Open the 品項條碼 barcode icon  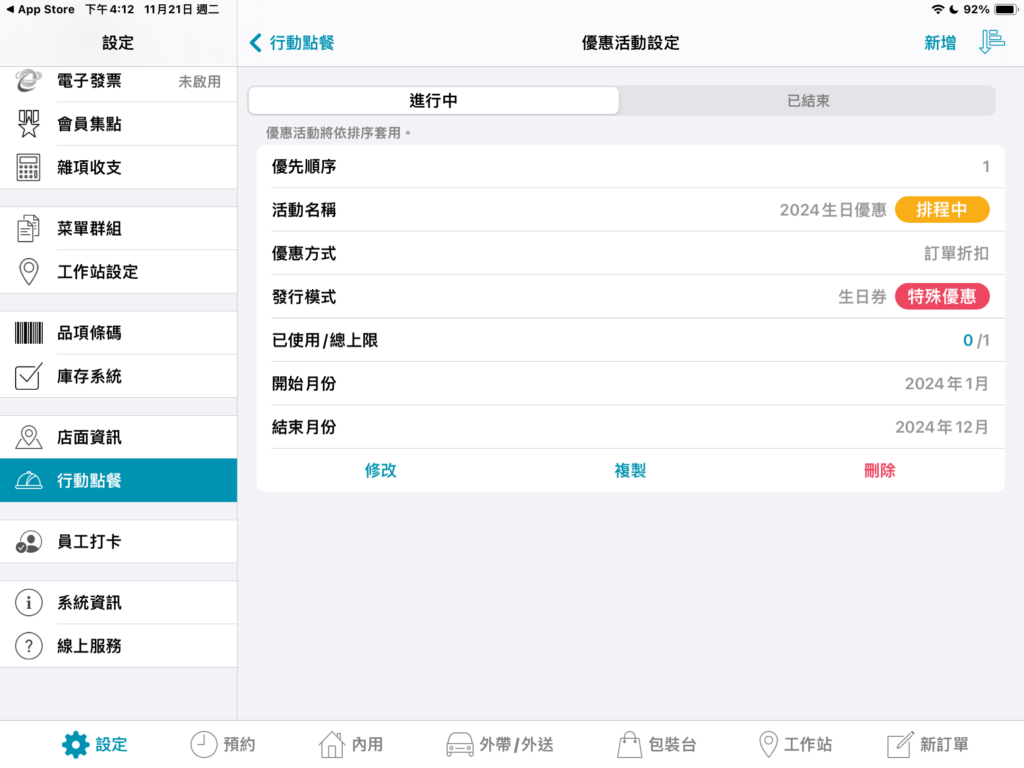(x=29, y=333)
